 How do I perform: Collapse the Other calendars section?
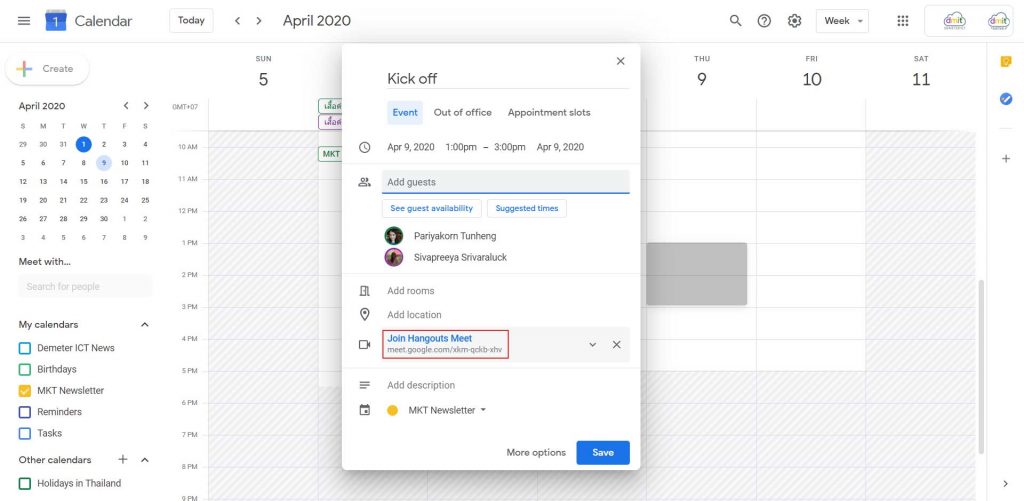(145, 460)
